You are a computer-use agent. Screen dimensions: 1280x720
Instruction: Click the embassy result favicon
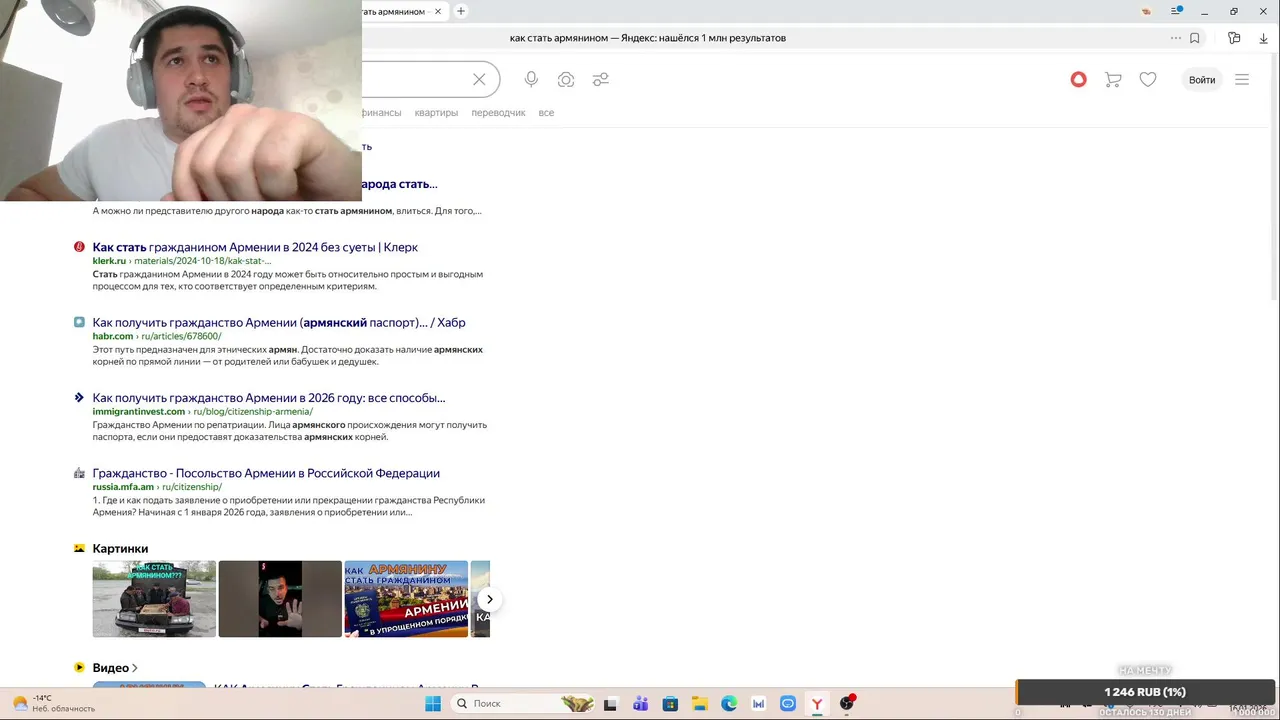coord(79,473)
